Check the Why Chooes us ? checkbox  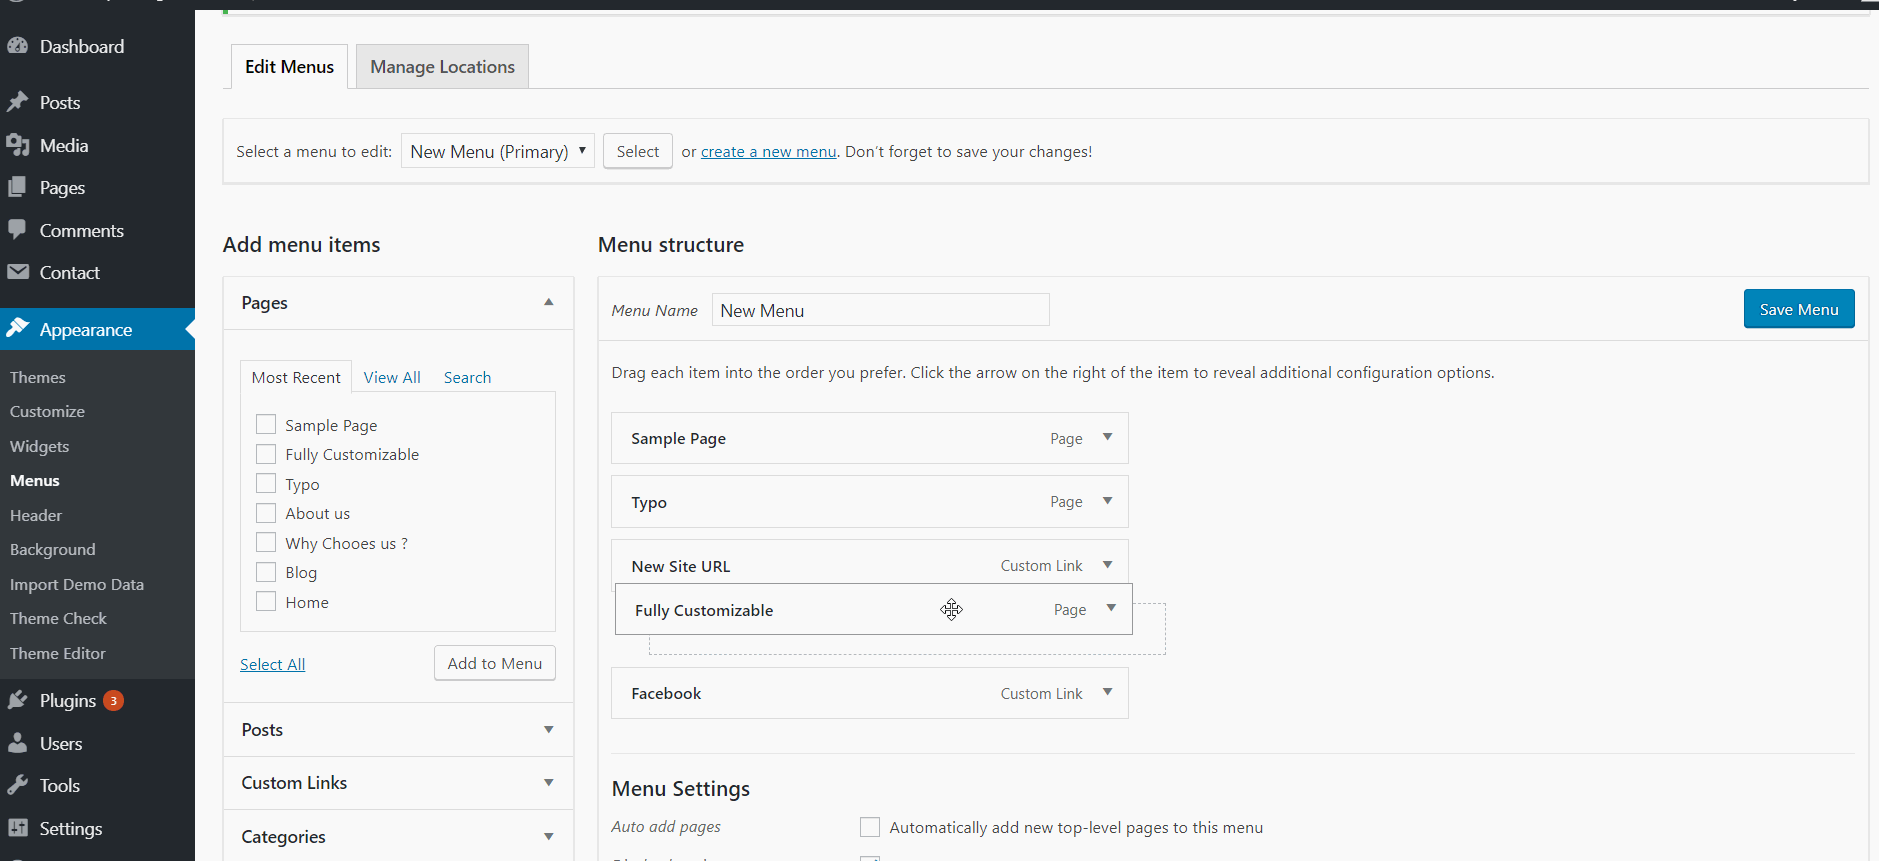coord(266,543)
